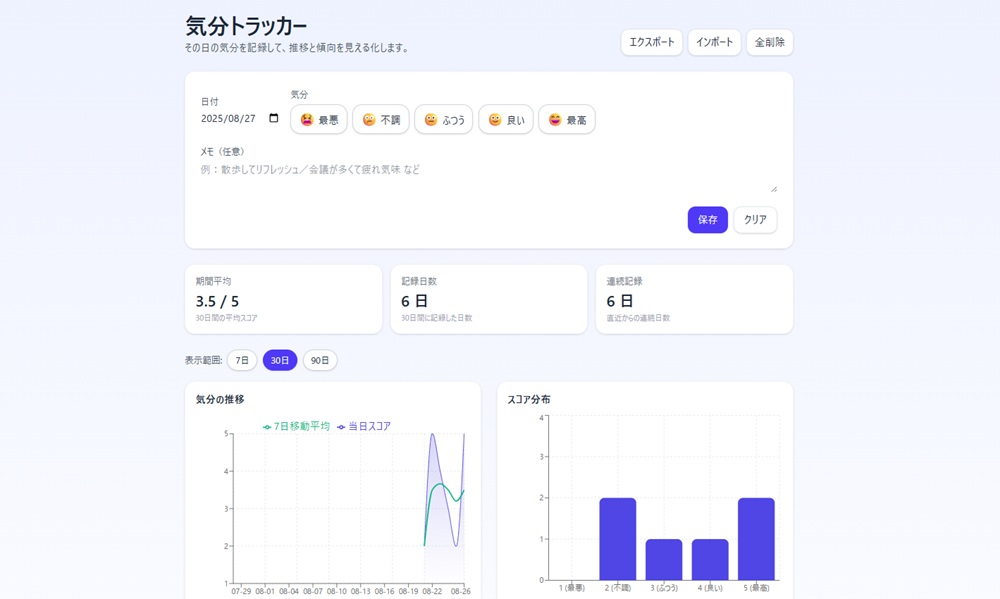This screenshot has height=599, width=1000.
Task: Click the インポート button
Action: (x=713, y=42)
